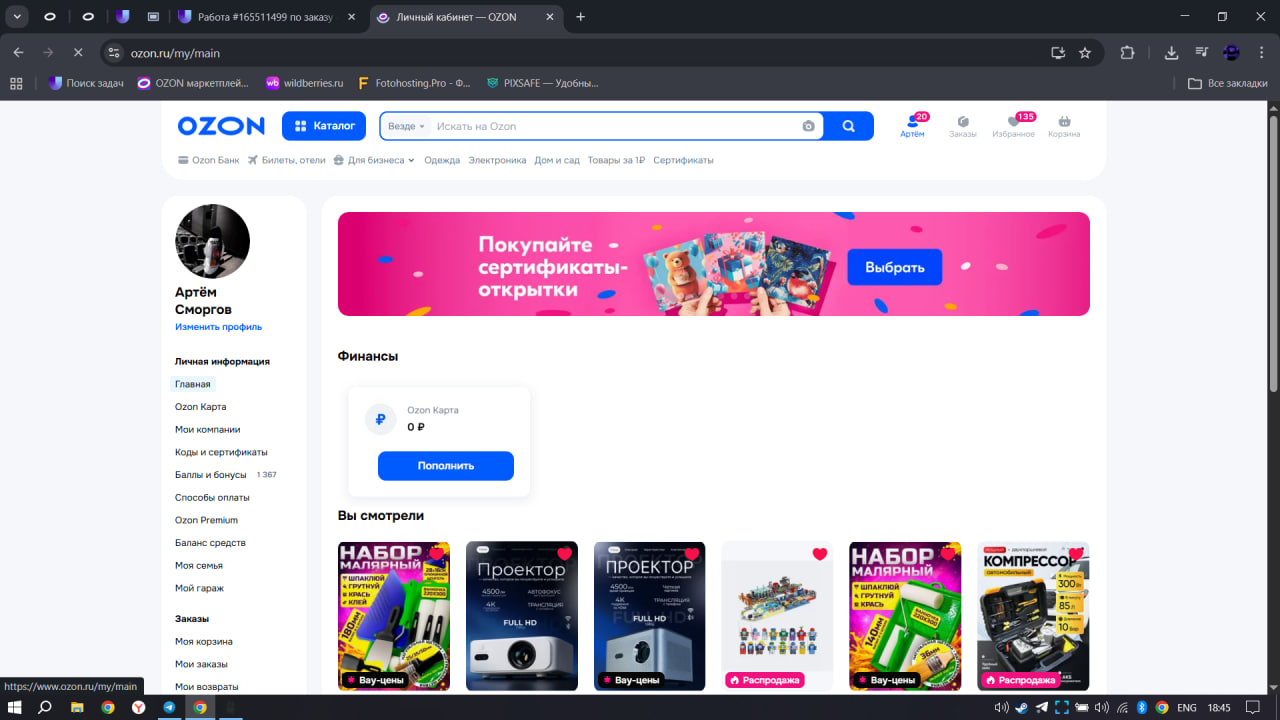Open Билеты, отели section

click(287, 160)
